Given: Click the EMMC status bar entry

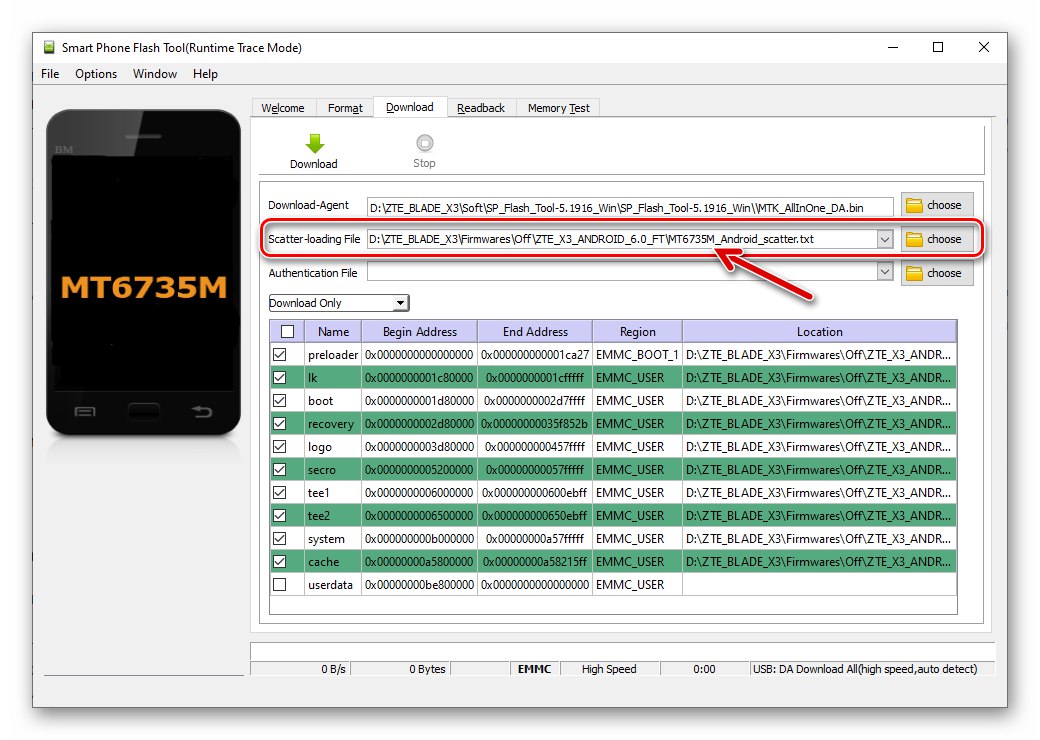Looking at the screenshot, I should pos(535,669).
